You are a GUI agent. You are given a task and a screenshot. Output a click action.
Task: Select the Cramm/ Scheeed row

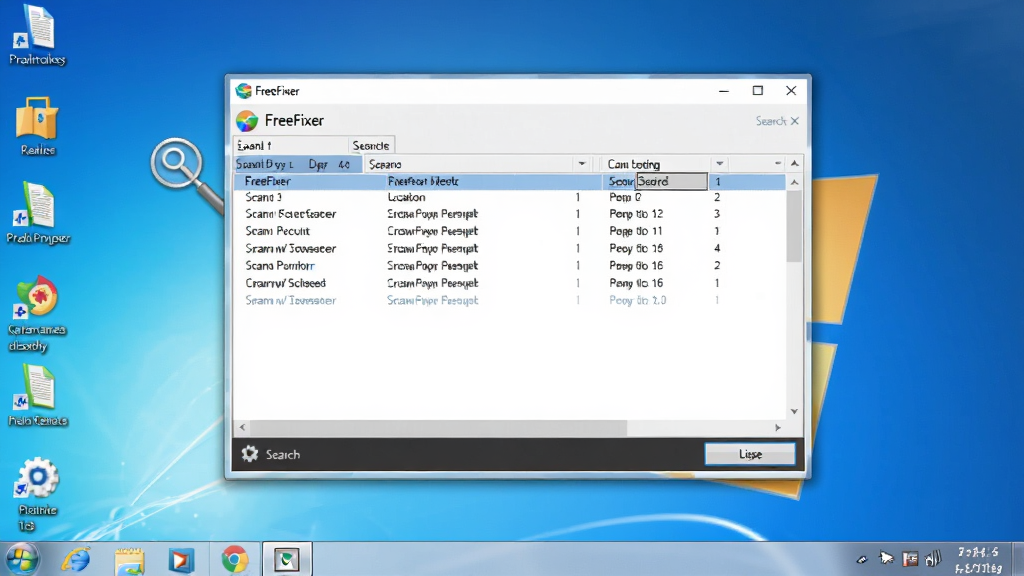tap(509, 283)
